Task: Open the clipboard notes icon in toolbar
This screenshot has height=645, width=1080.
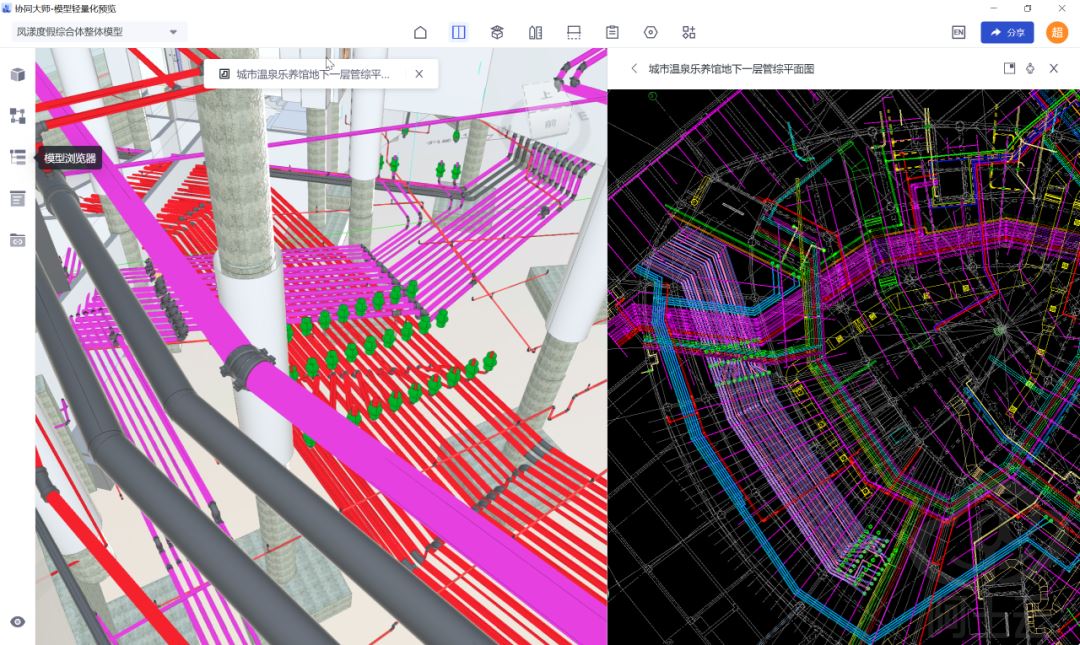Action: tap(612, 32)
